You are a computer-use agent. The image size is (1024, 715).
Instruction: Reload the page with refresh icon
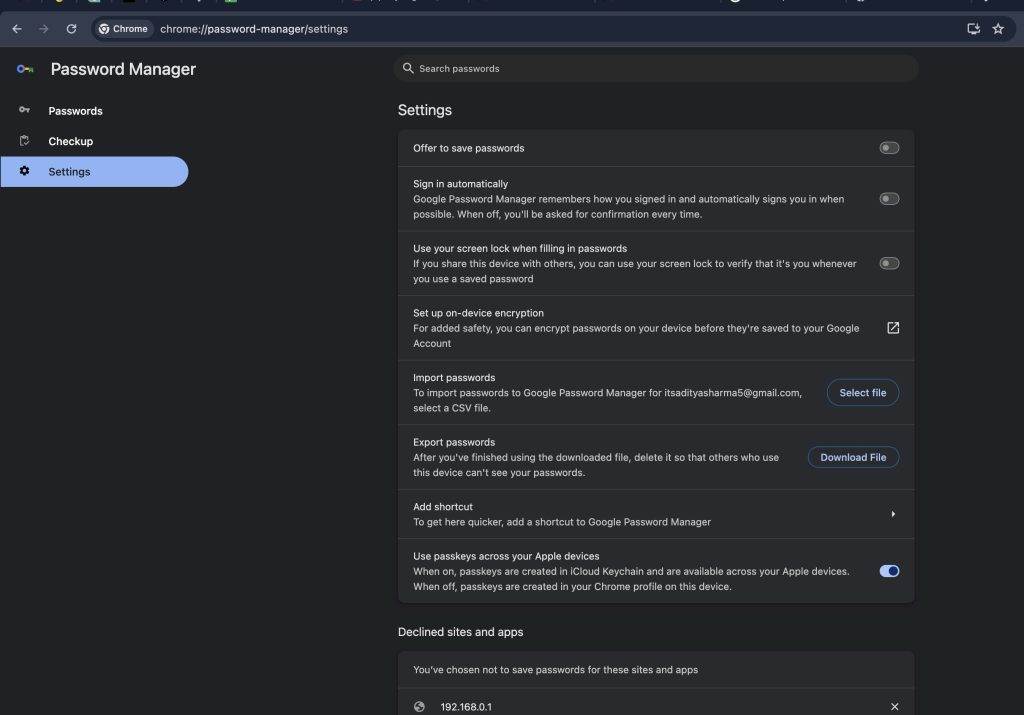[x=72, y=29]
